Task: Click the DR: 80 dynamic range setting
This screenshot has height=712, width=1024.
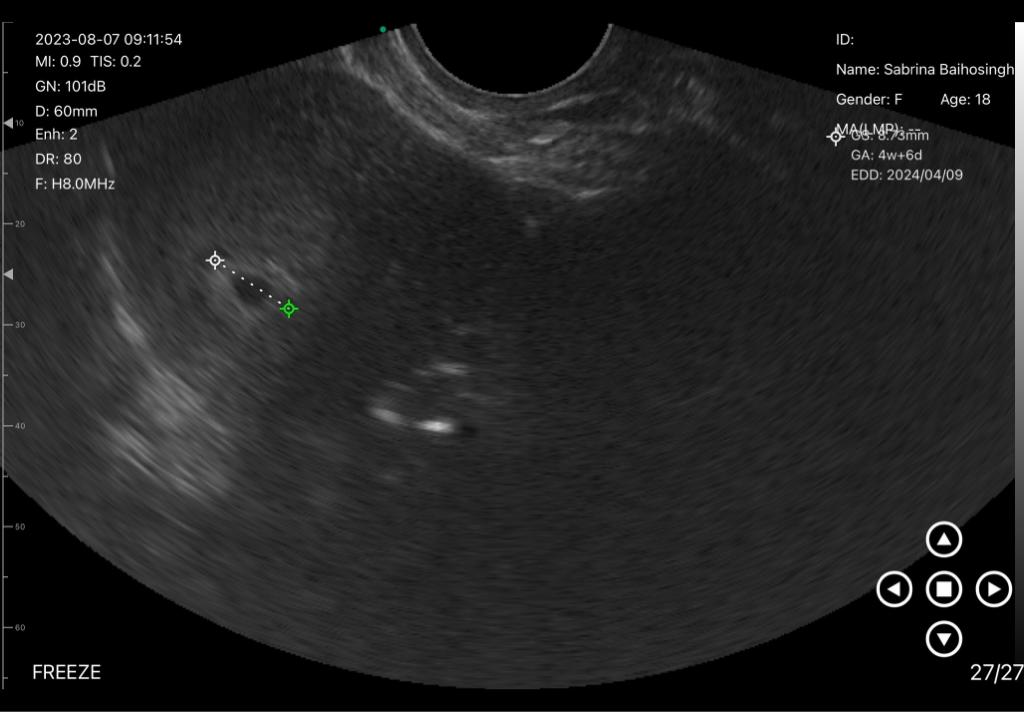Action: pyautogui.click(x=58, y=159)
